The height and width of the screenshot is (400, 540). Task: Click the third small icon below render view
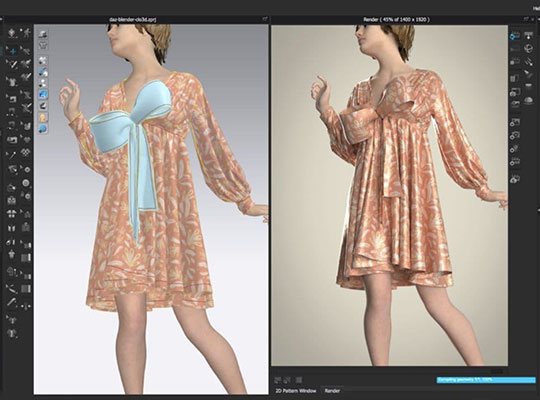coord(299,380)
